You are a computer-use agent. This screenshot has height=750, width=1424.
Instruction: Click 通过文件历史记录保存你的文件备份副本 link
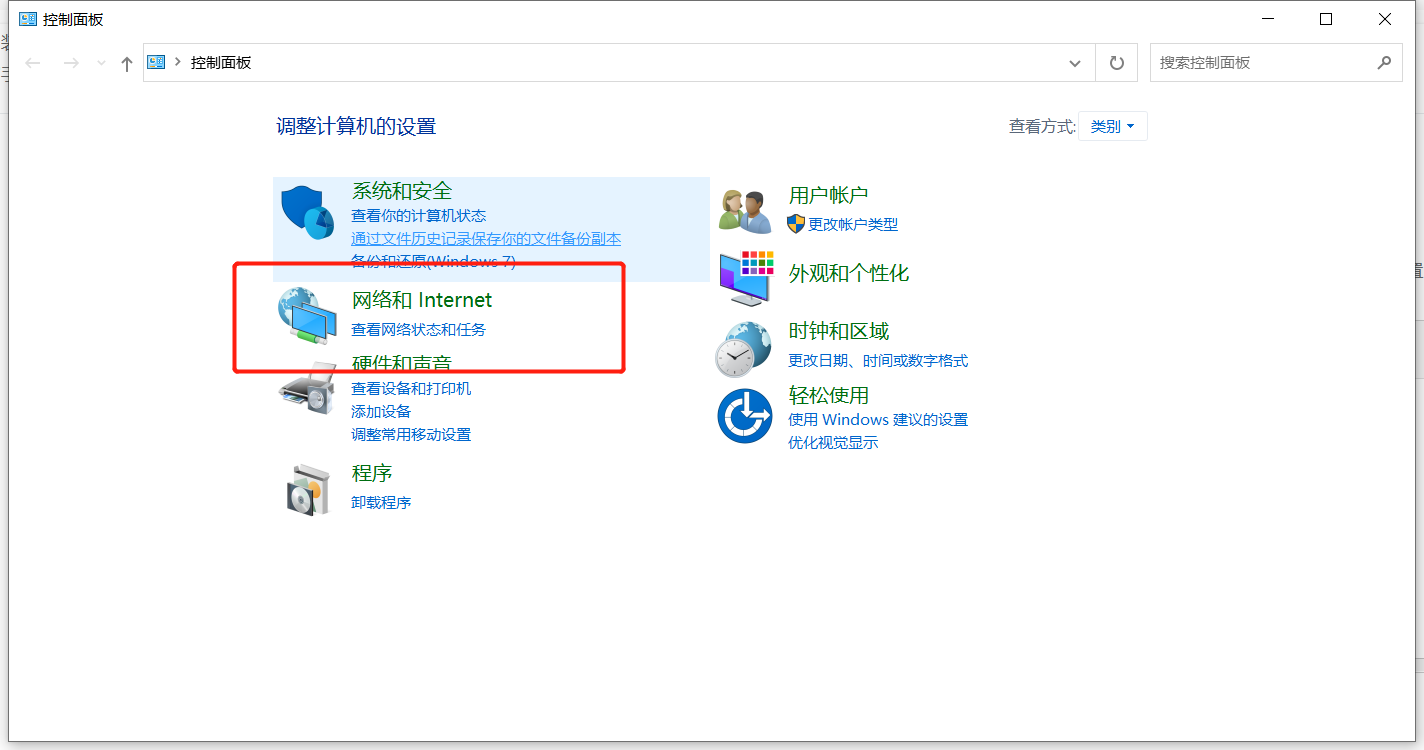[486, 239]
